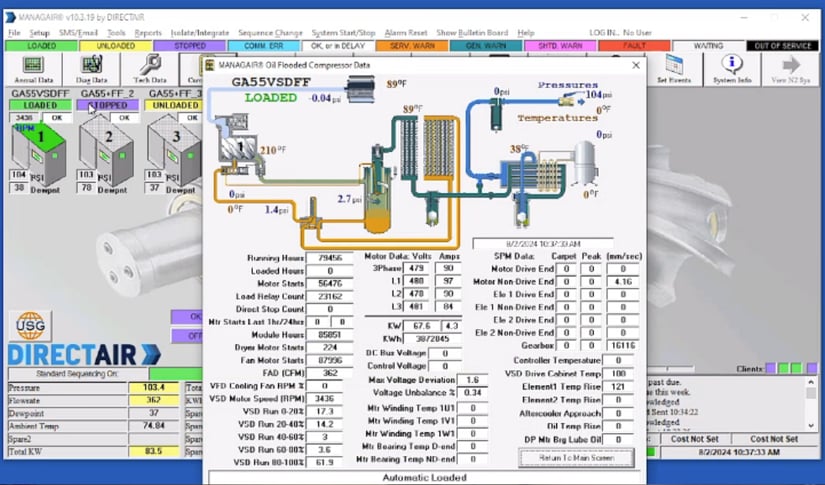Click the yellow UNLOADED legend swatch

[116, 46]
